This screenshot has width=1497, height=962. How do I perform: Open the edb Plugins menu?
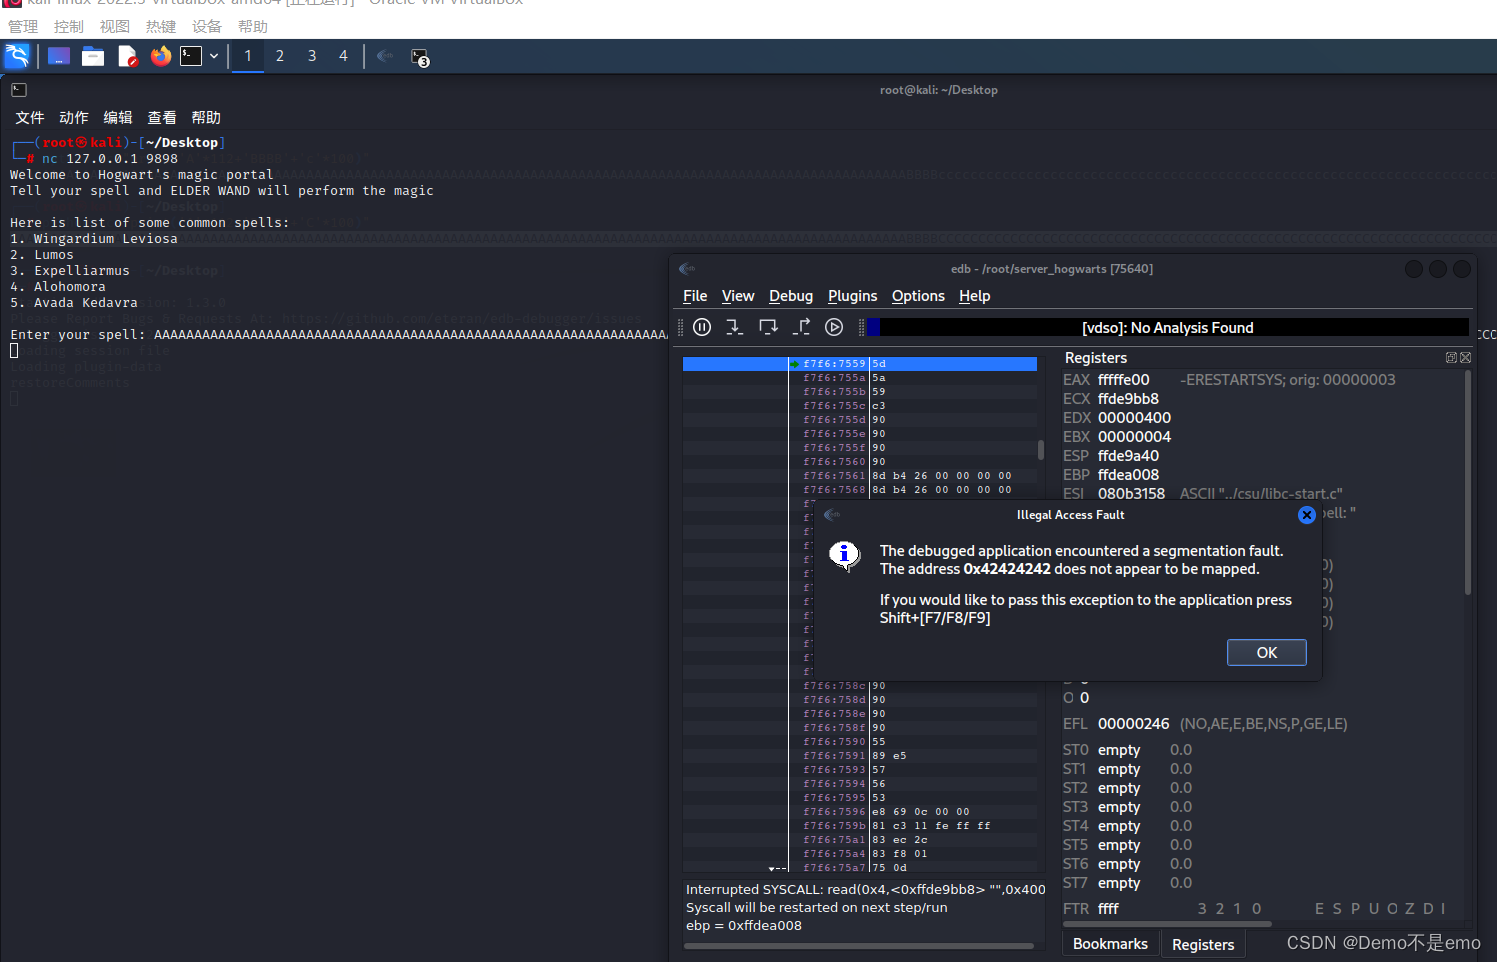852,296
